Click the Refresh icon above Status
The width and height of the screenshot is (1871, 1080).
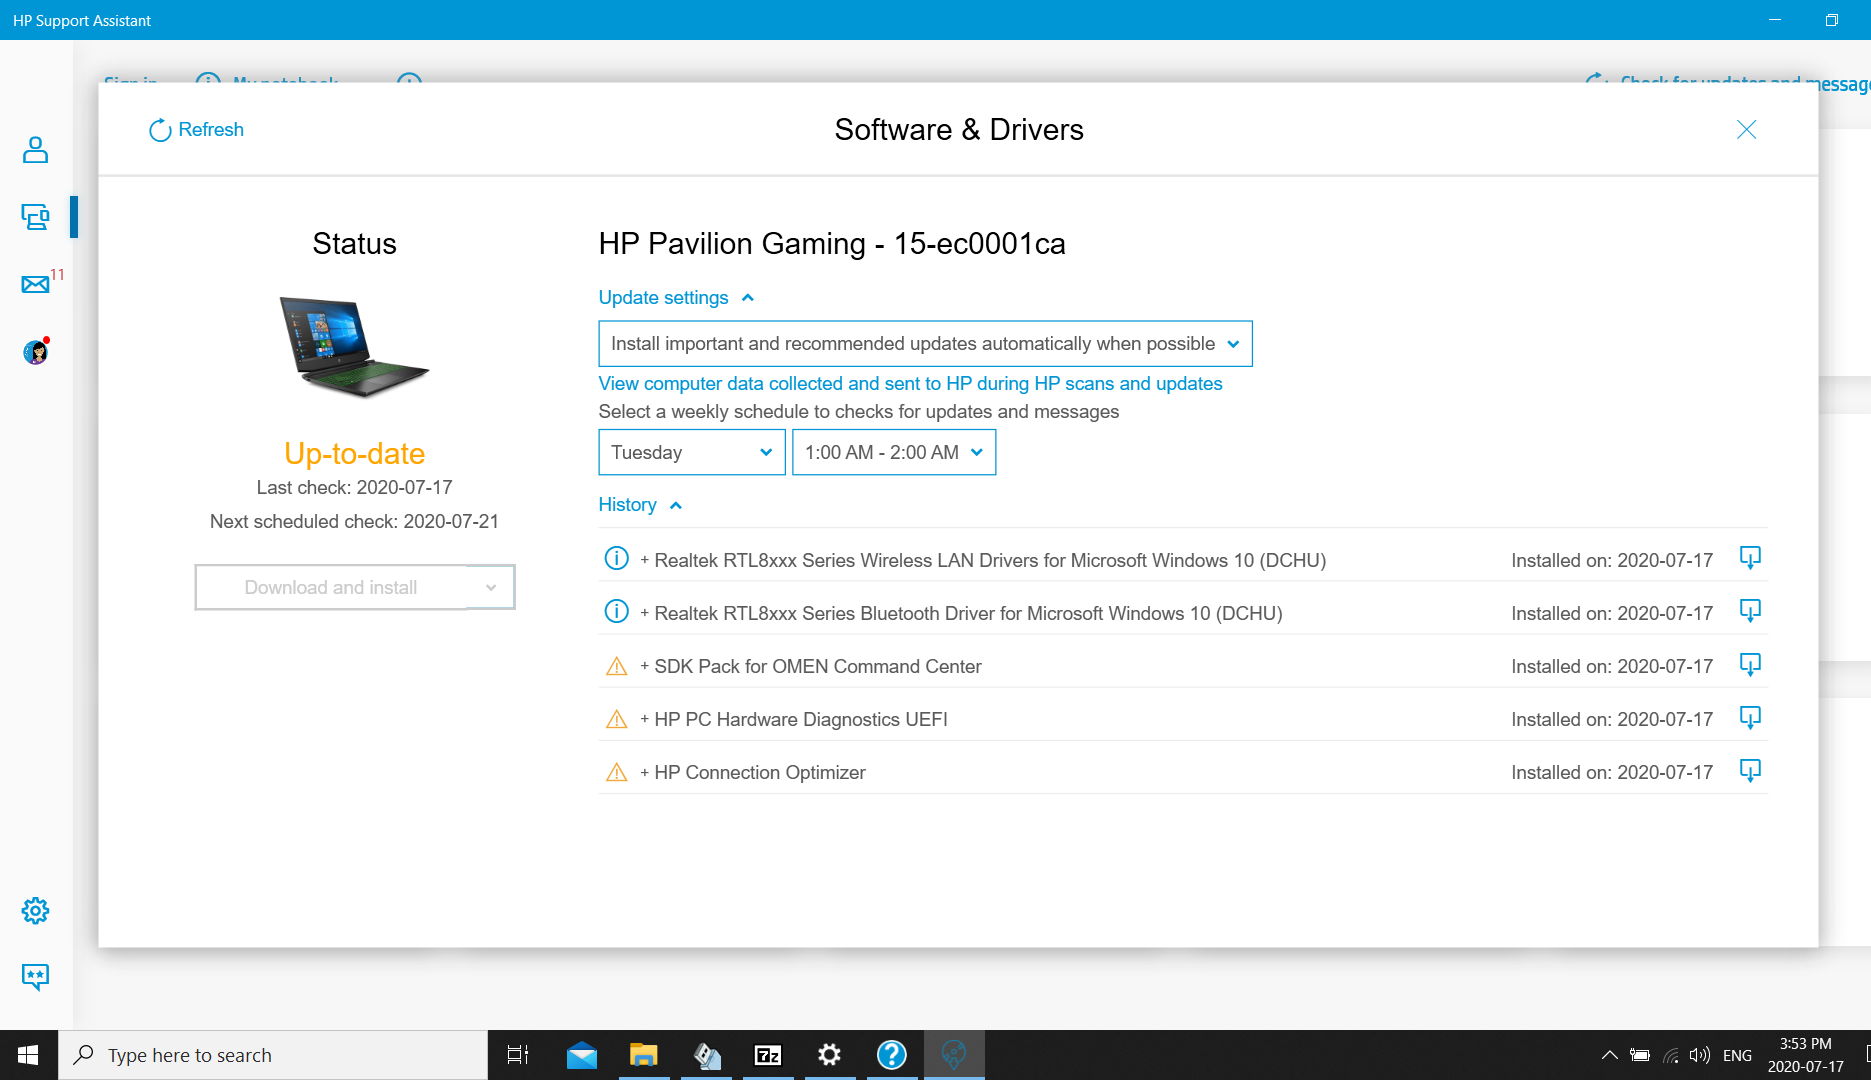[x=160, y=130]
